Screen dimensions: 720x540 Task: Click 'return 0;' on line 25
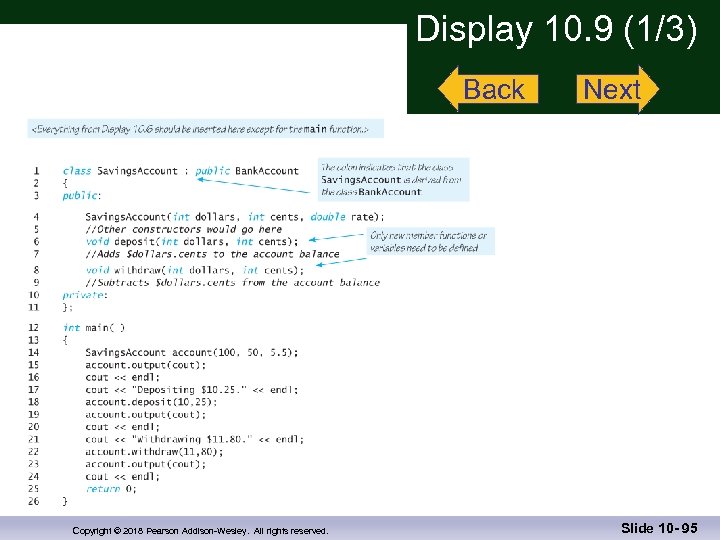111,489
